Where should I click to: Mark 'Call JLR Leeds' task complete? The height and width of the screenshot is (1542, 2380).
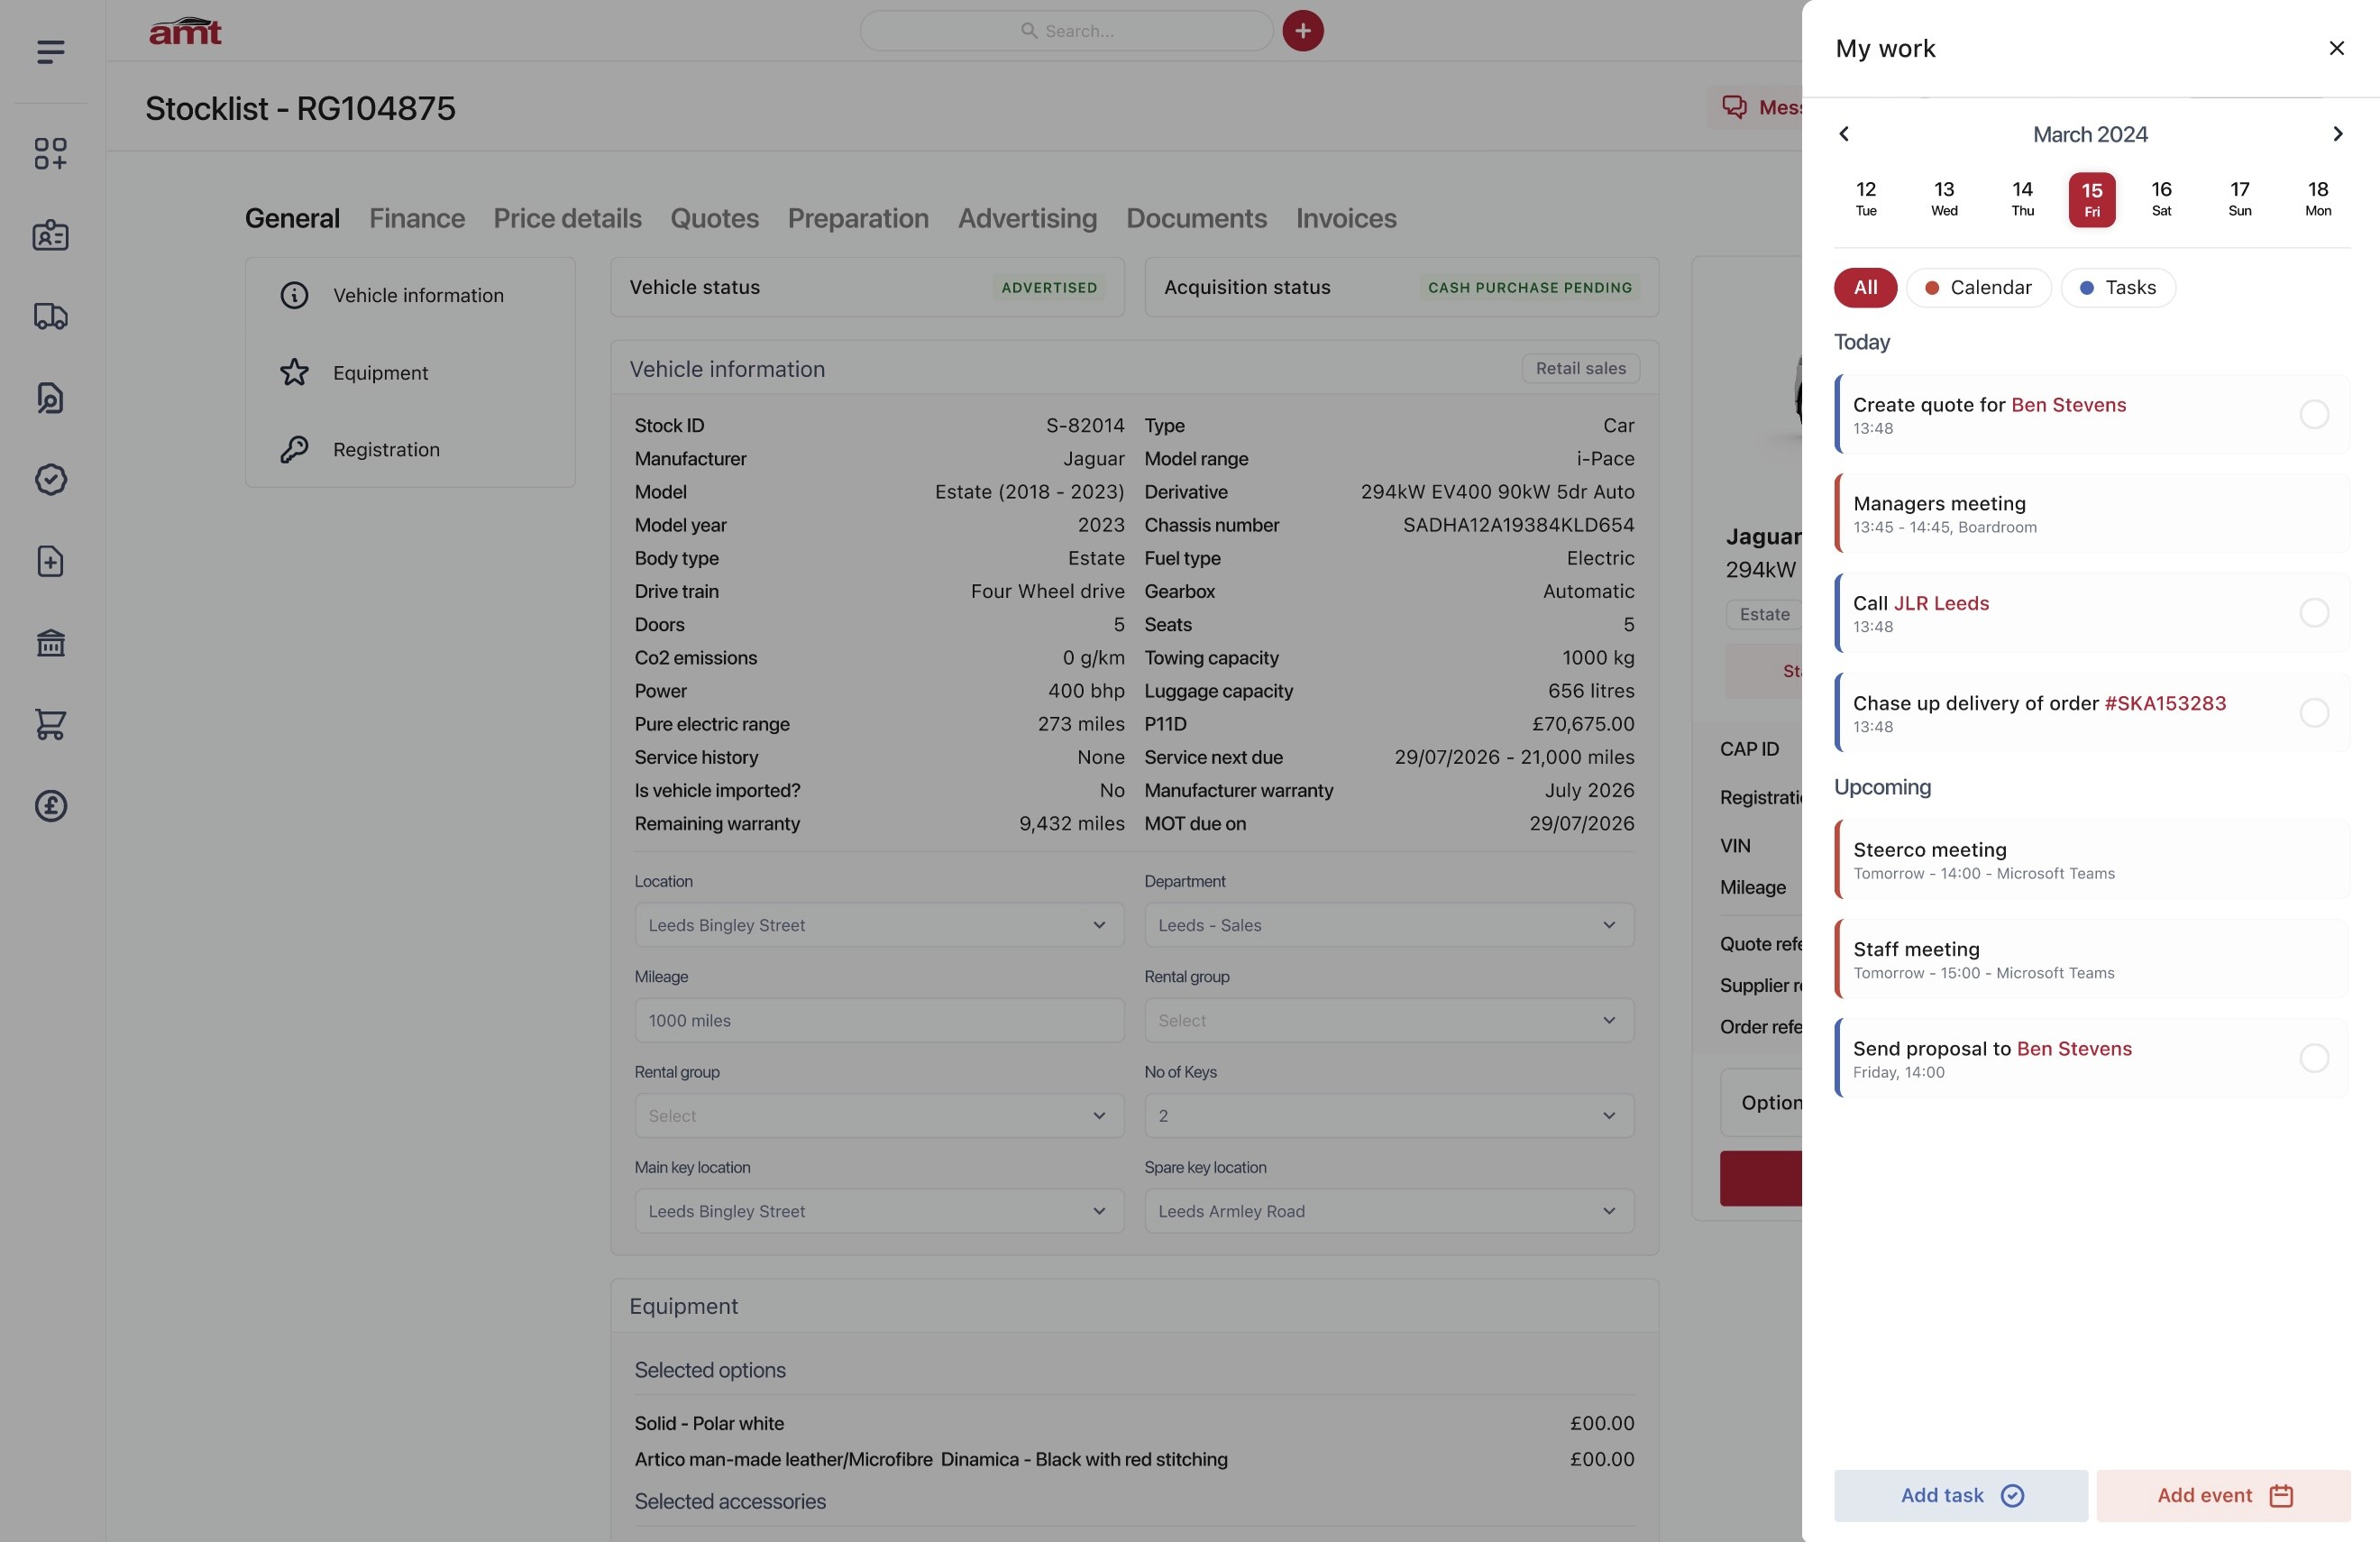tap(2314, 613)
